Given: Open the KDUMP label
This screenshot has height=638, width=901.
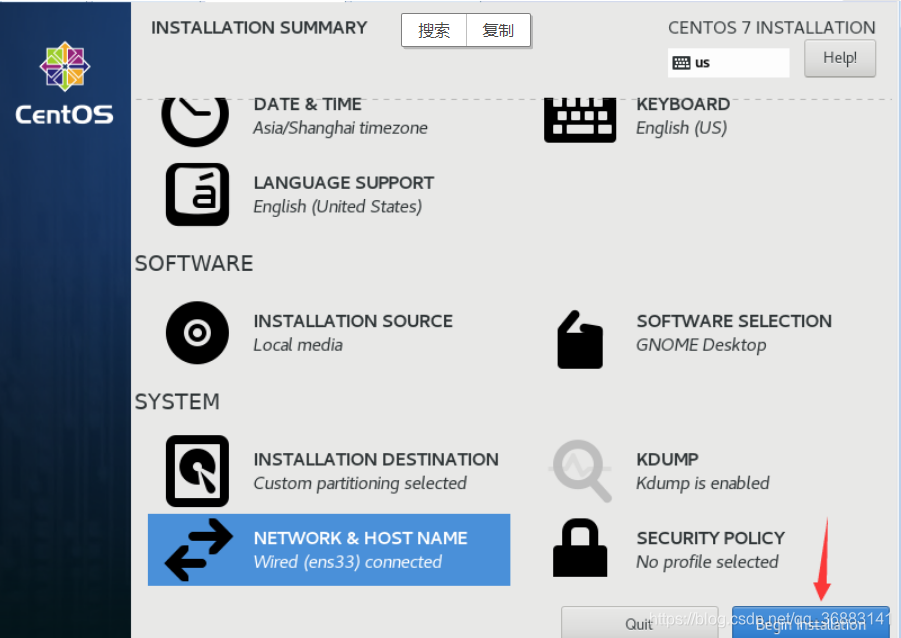Looking at the screenshot, I should pos(667,459).
